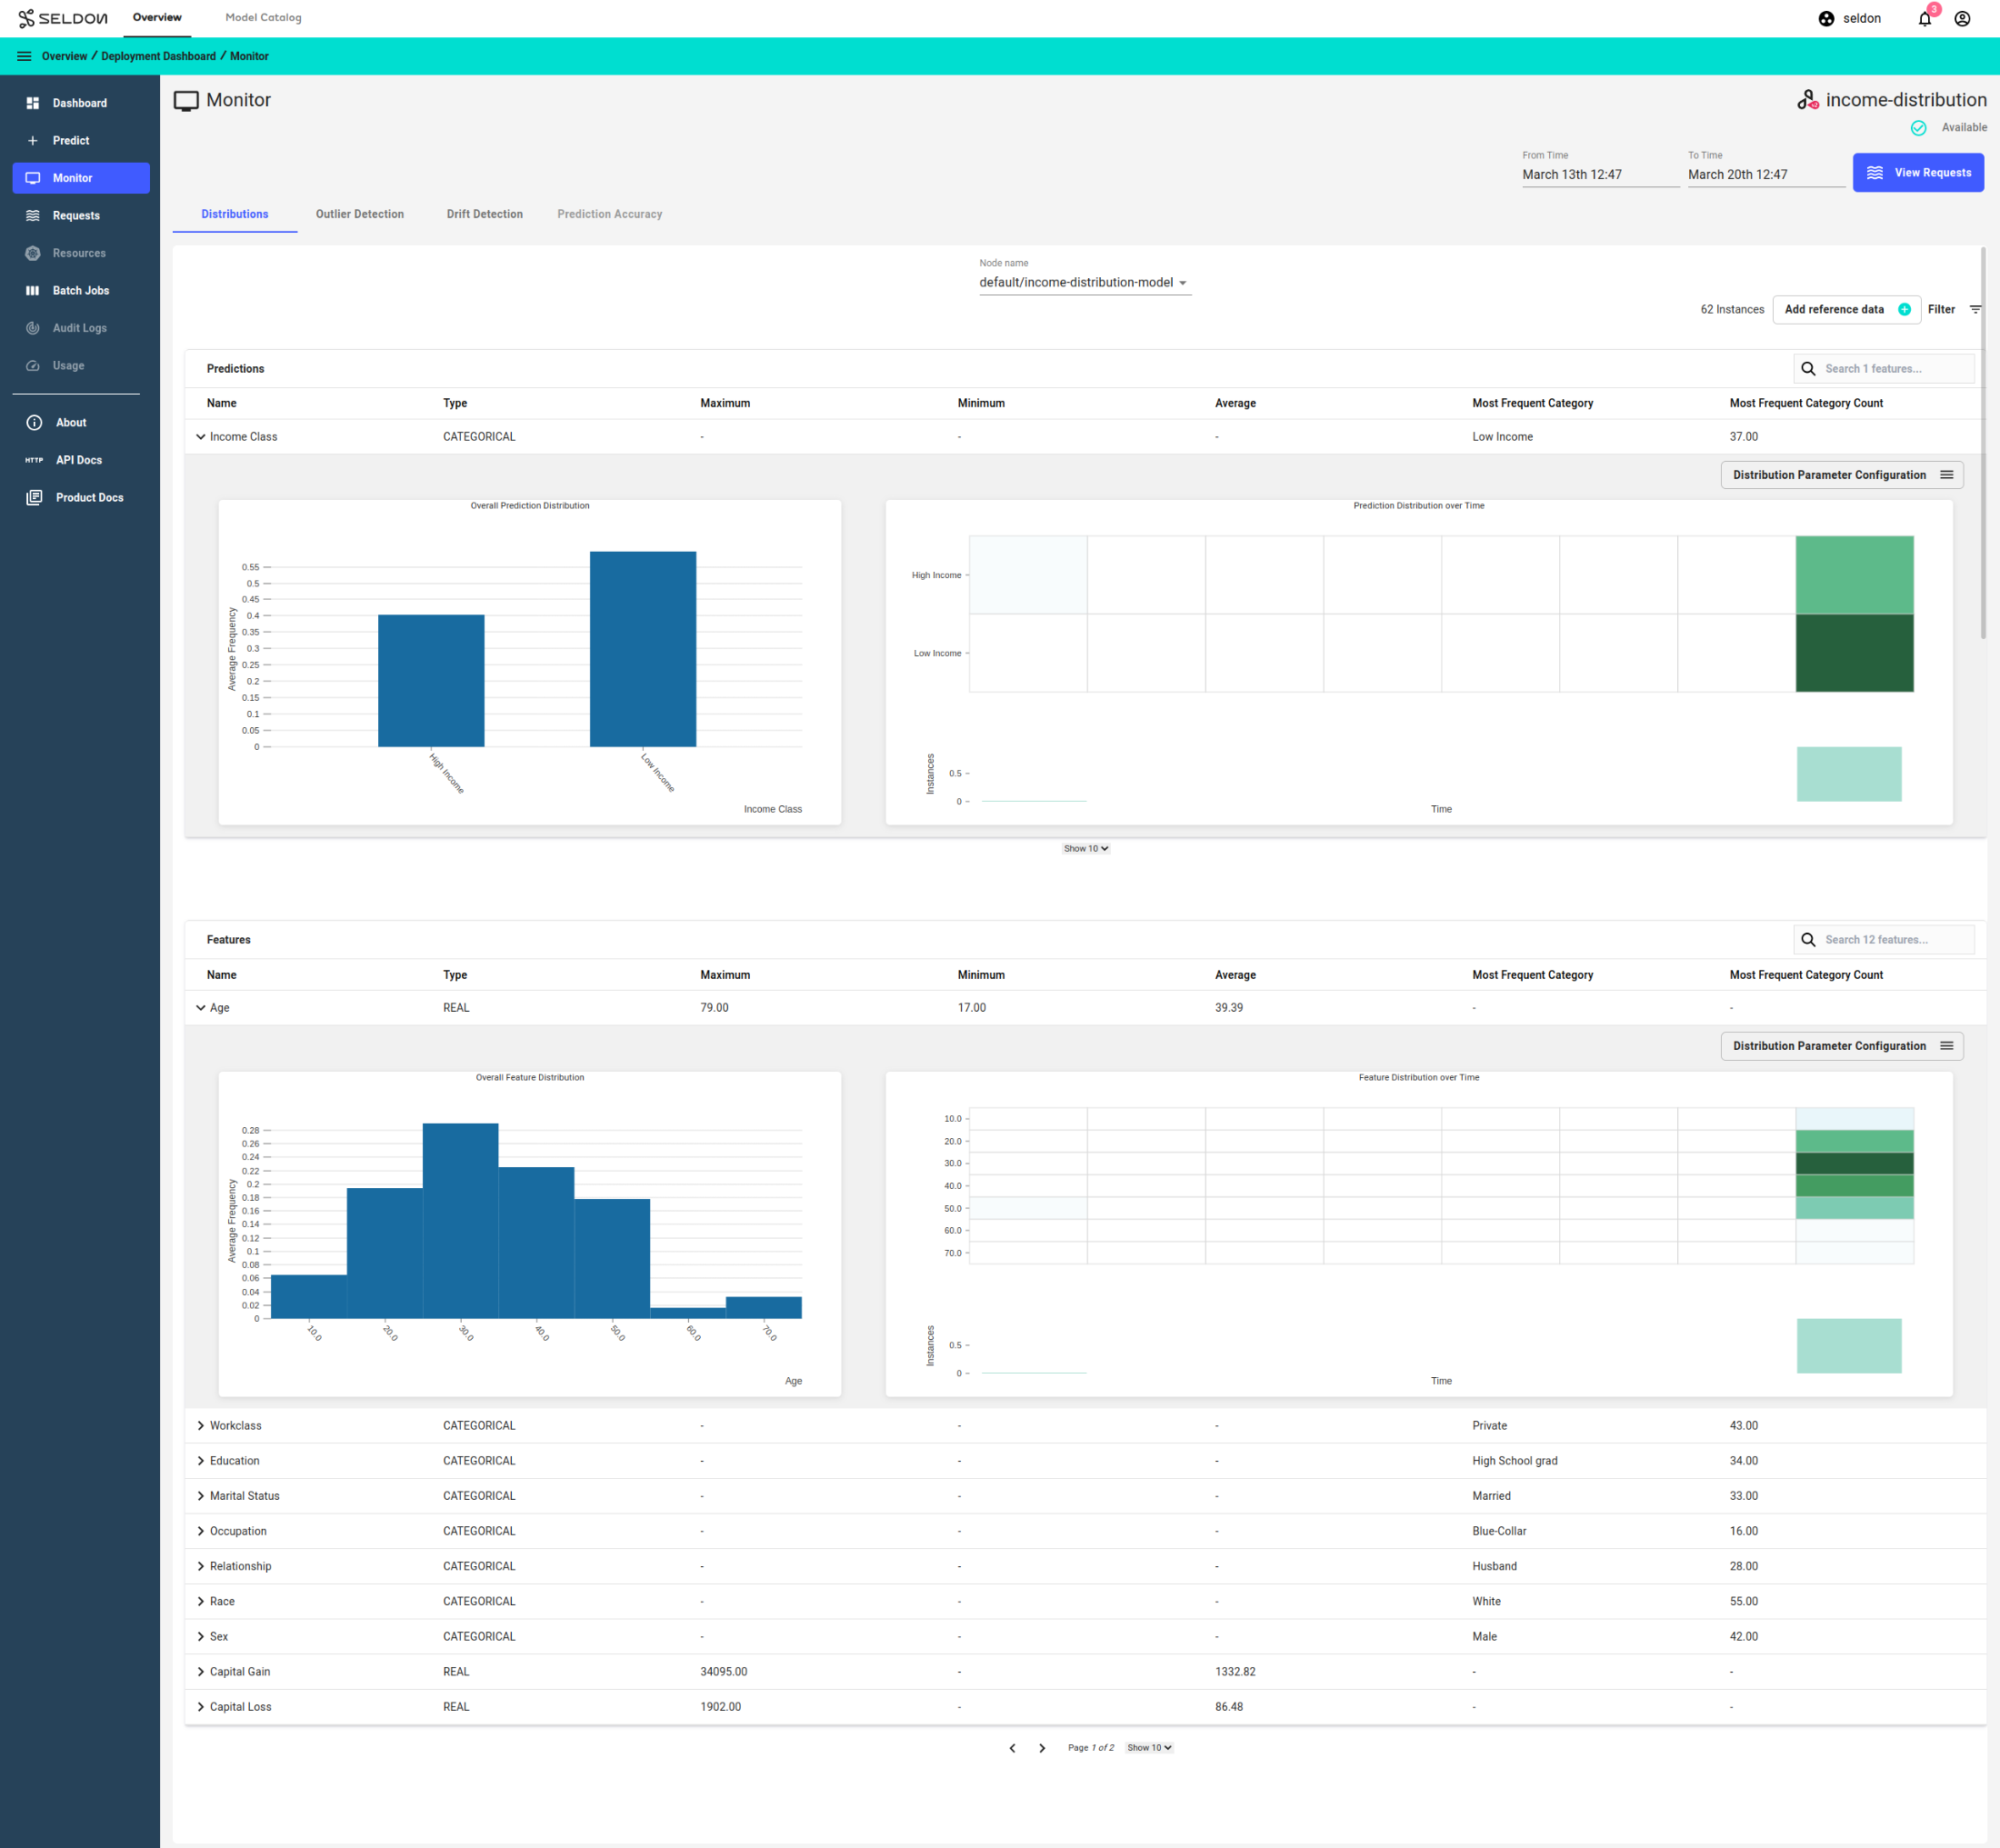Open Distribution Parameter Configuration for Income Class
Viewport: 2000px width, 1848px height.
coord(1842,475)
